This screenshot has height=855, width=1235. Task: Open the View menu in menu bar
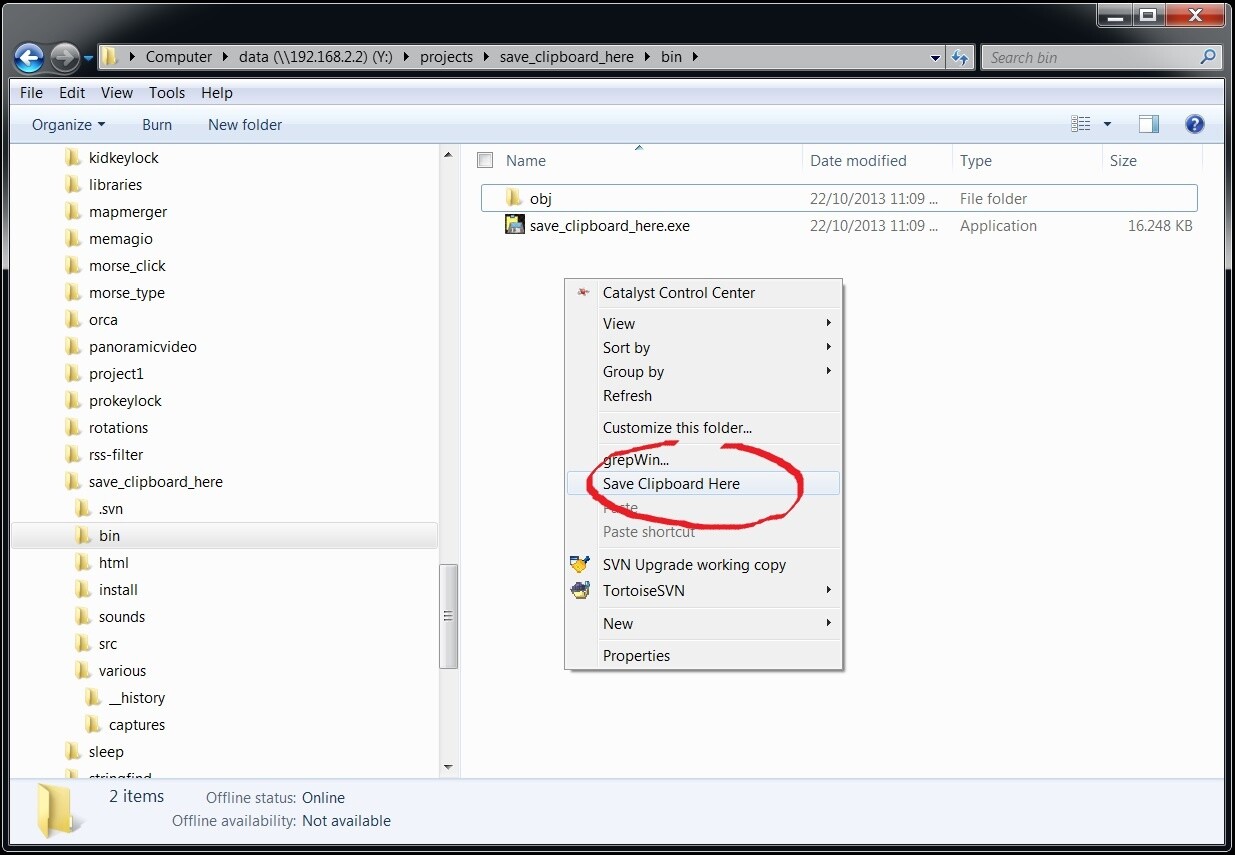[x=117, y=92]
